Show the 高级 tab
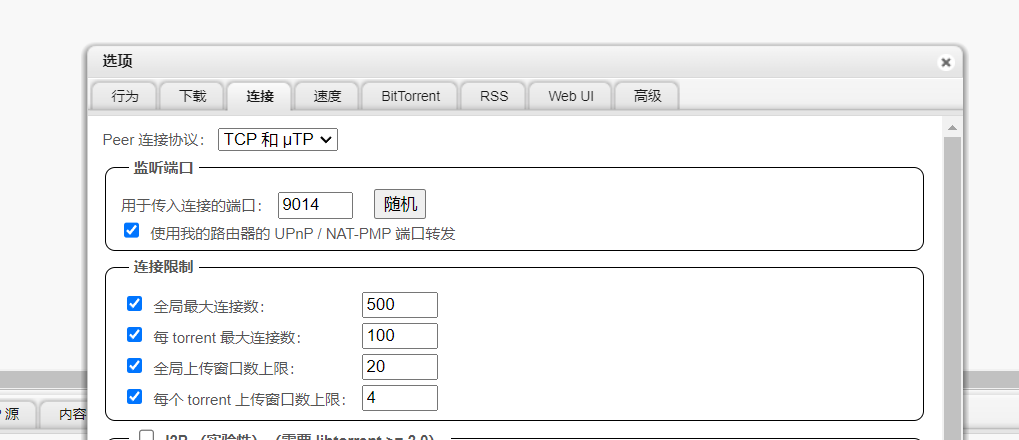This screenshot has height=440, width=1019. [x=647, y=96]
